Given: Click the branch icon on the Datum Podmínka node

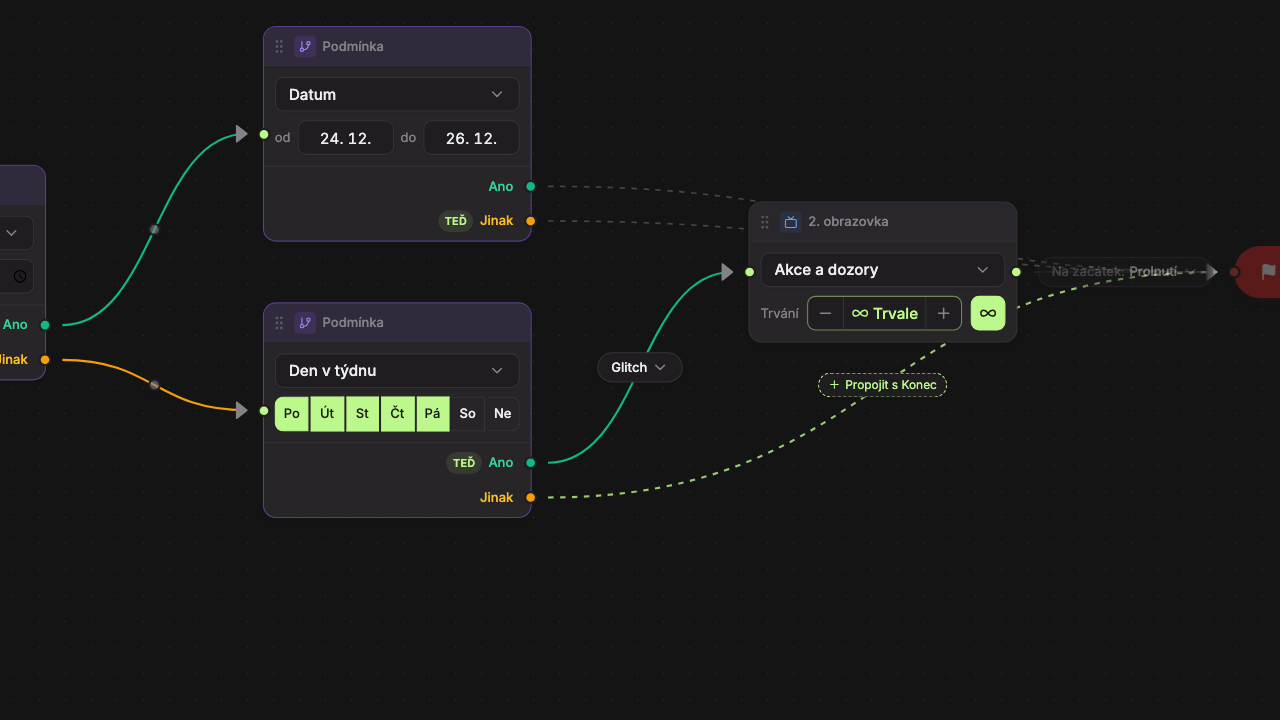Looking at the screenshot, I should click(305, 46).
